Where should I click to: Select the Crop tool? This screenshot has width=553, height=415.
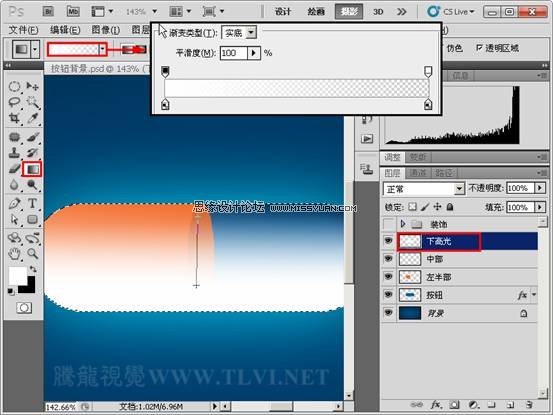(14, 118)
